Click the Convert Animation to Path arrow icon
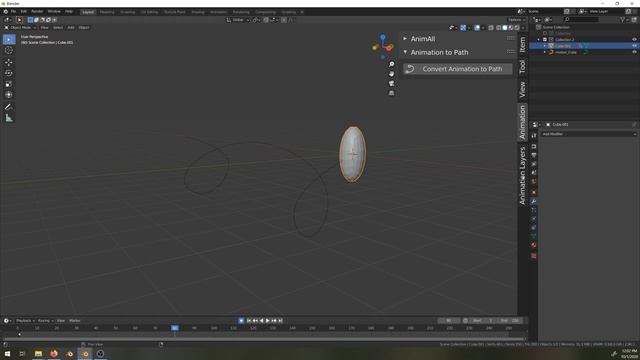The height and width of the screenshot is (360, 640). 410,69
